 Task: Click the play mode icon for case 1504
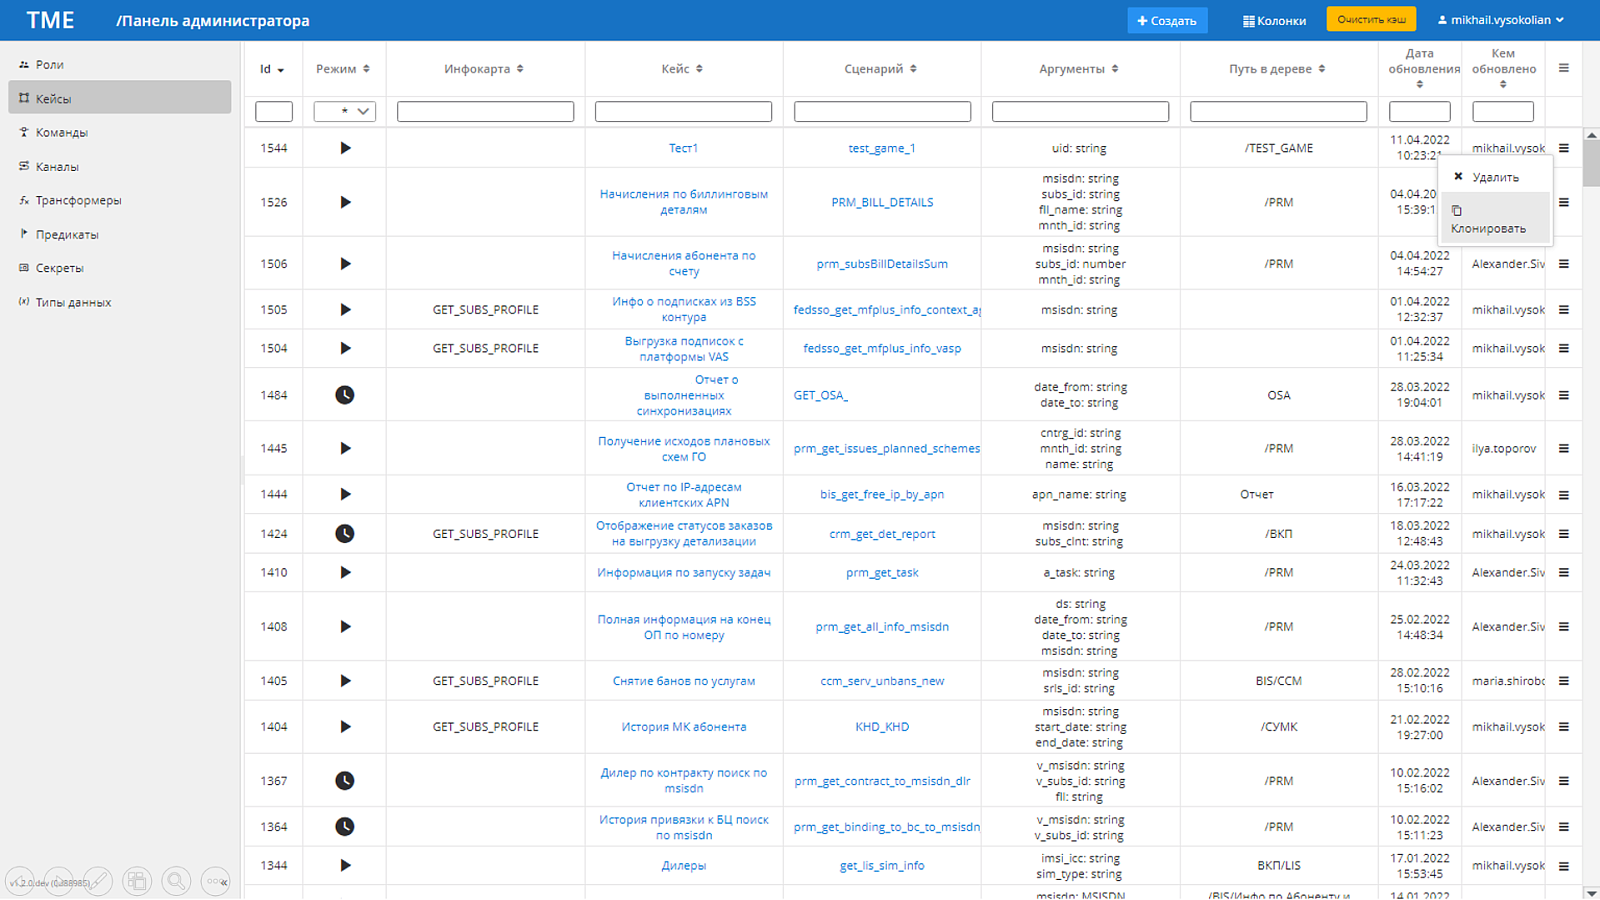pyautogui.click(x=345, y=348)
